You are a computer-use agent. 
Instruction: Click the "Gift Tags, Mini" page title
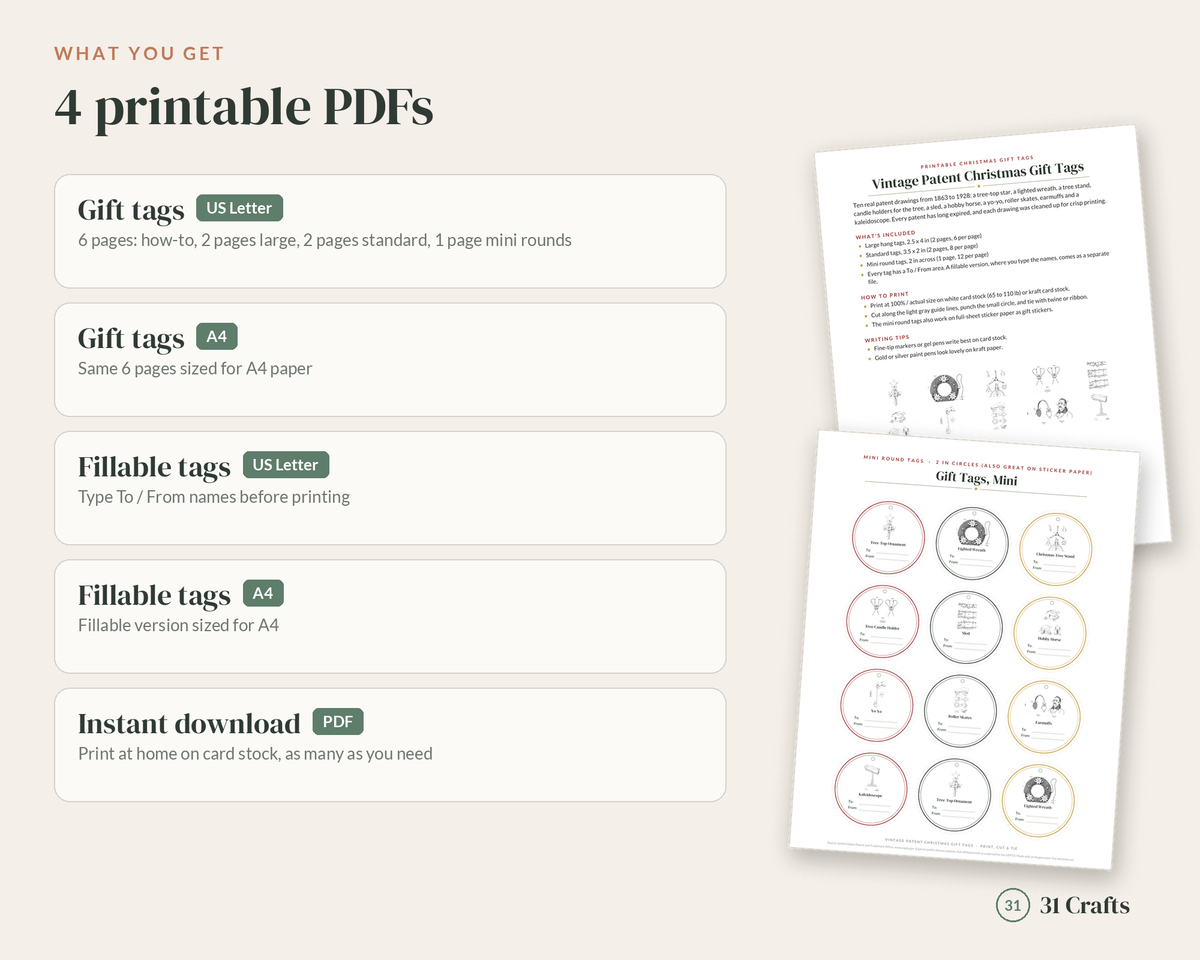tap(976, 479)
